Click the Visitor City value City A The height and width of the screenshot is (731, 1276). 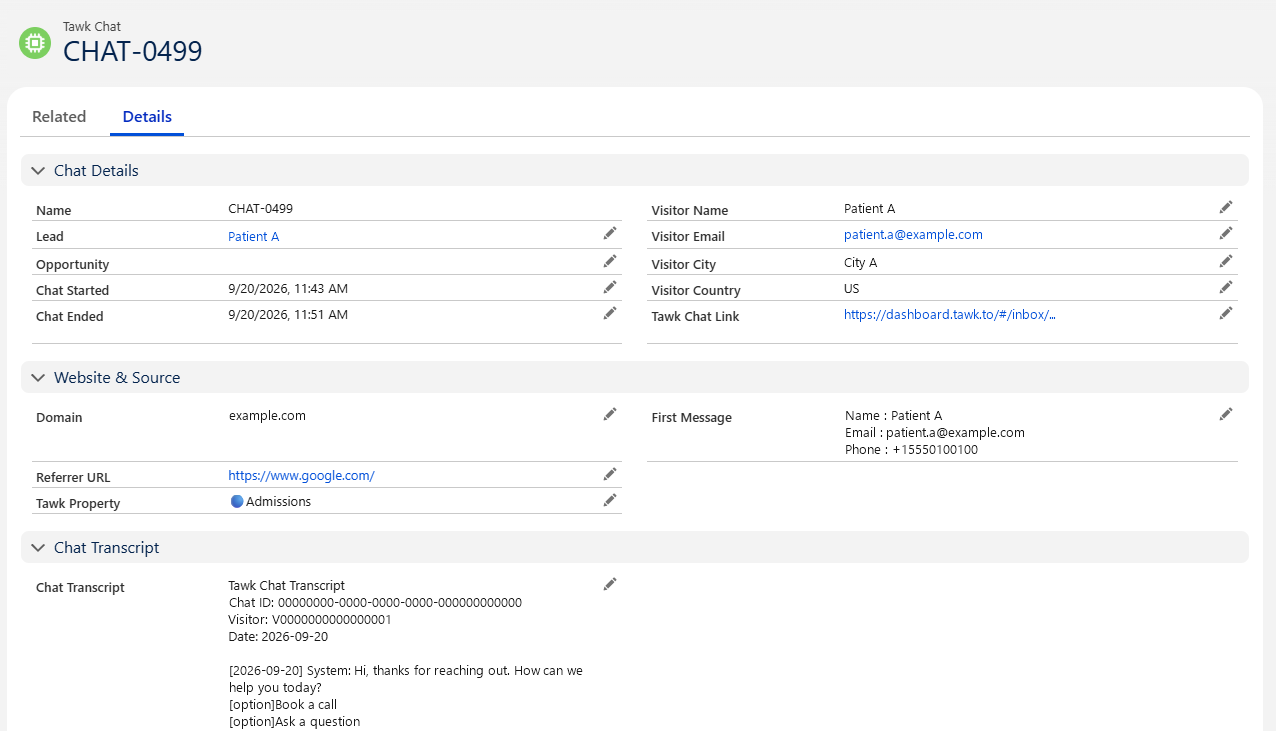[x=860, y=263]
